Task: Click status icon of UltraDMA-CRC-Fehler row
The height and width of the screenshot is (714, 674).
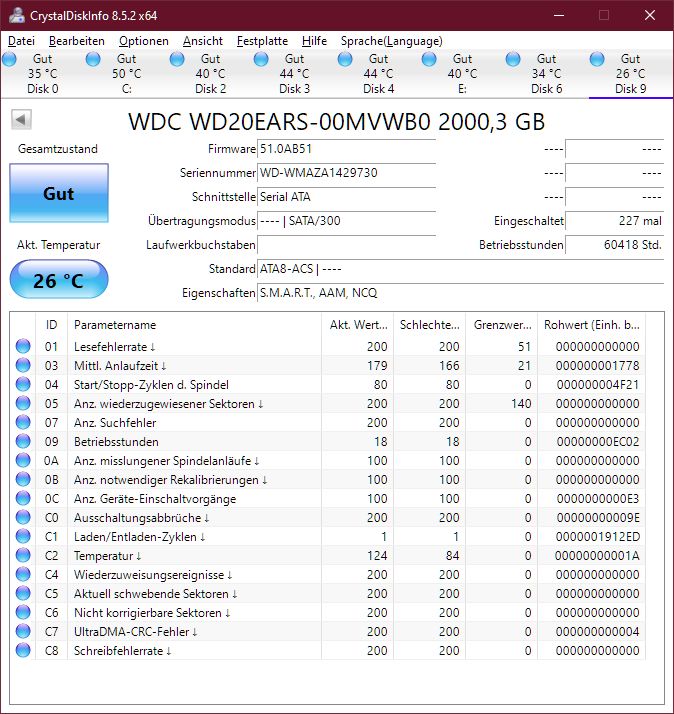Action: point(23,631)
